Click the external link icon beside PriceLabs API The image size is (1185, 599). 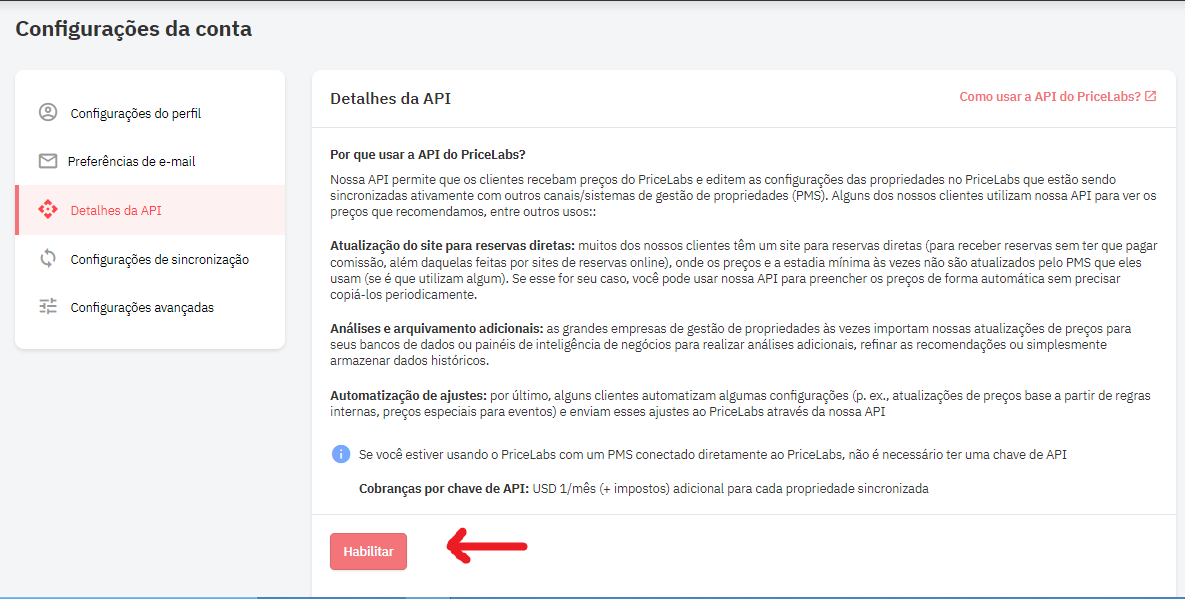point(1150,96)
